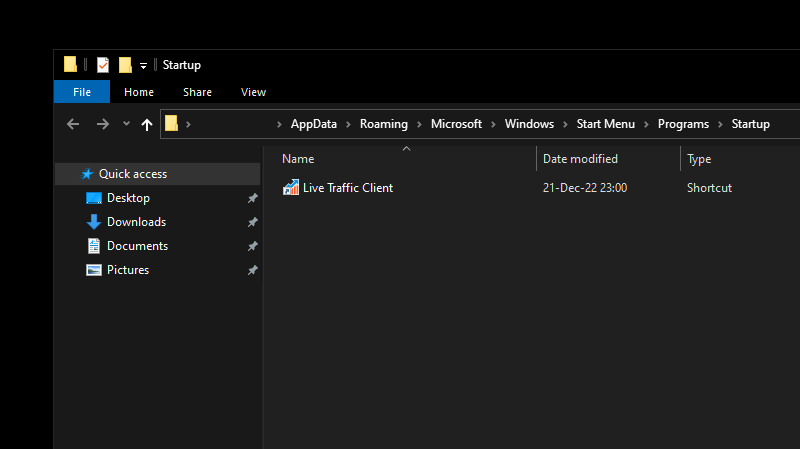Select Quick access in the navigation pane
This screenshot has height=449, width=800.
(x=132, y=174)
